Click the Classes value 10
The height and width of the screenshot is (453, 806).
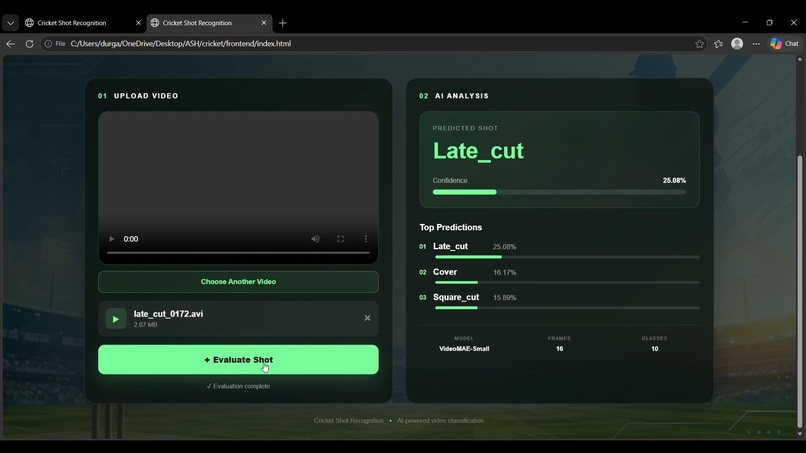tap(654, 349)
